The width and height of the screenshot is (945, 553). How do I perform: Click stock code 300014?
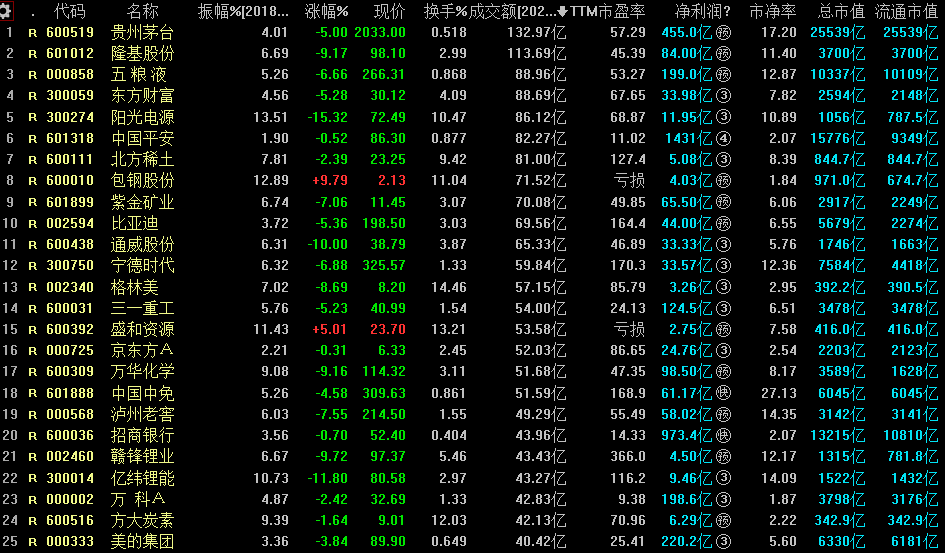point(70,478)
